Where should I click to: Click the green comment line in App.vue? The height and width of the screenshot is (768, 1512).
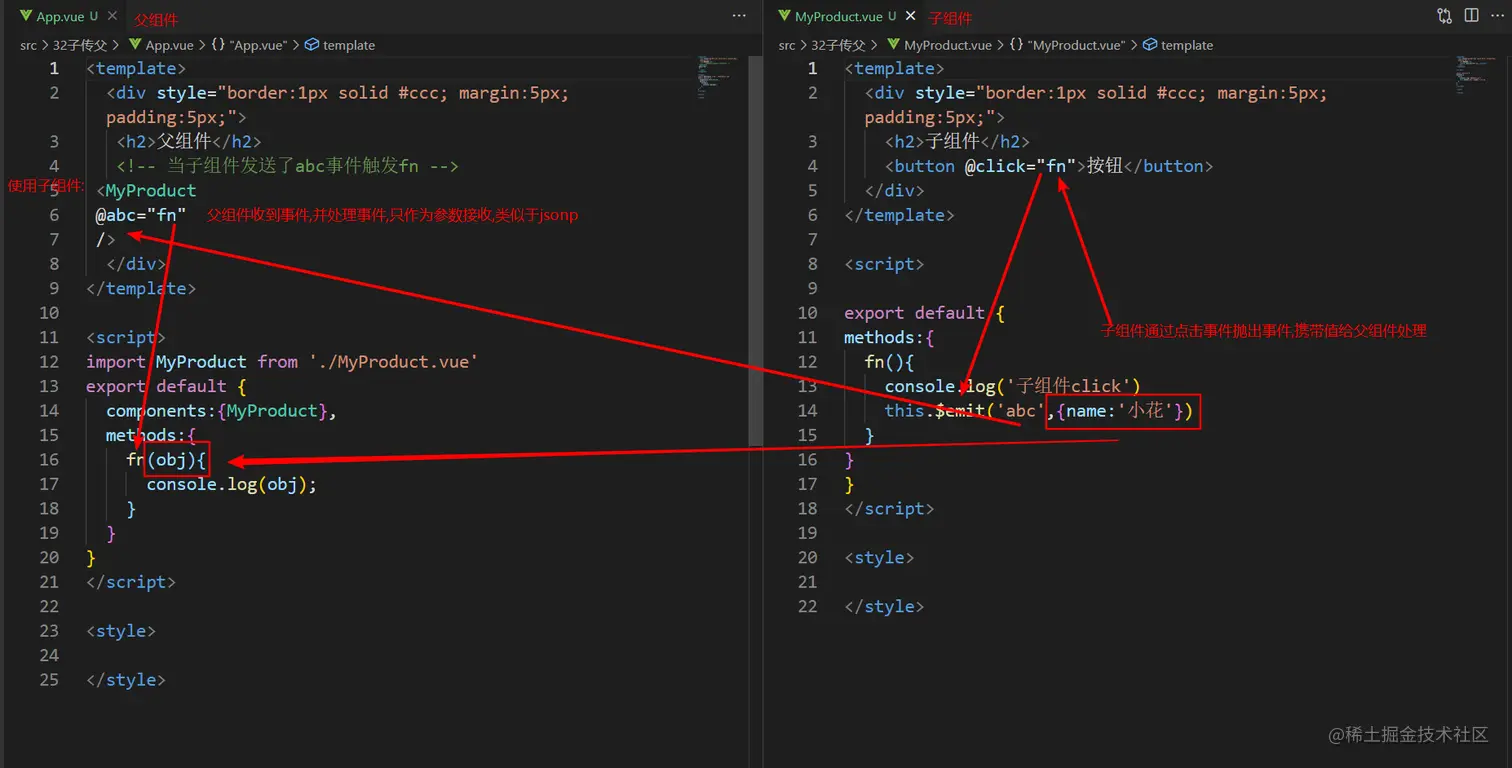[287, 166]
